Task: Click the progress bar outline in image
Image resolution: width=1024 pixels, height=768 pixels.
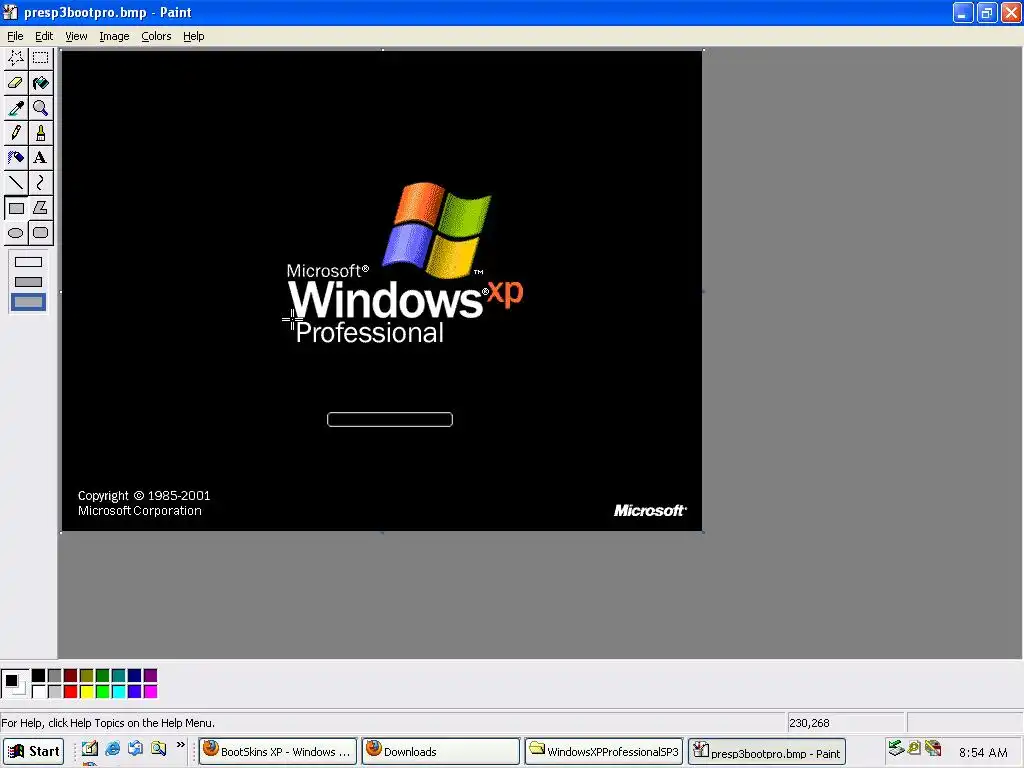Action: pyautogui.click(x=390, y=419)
